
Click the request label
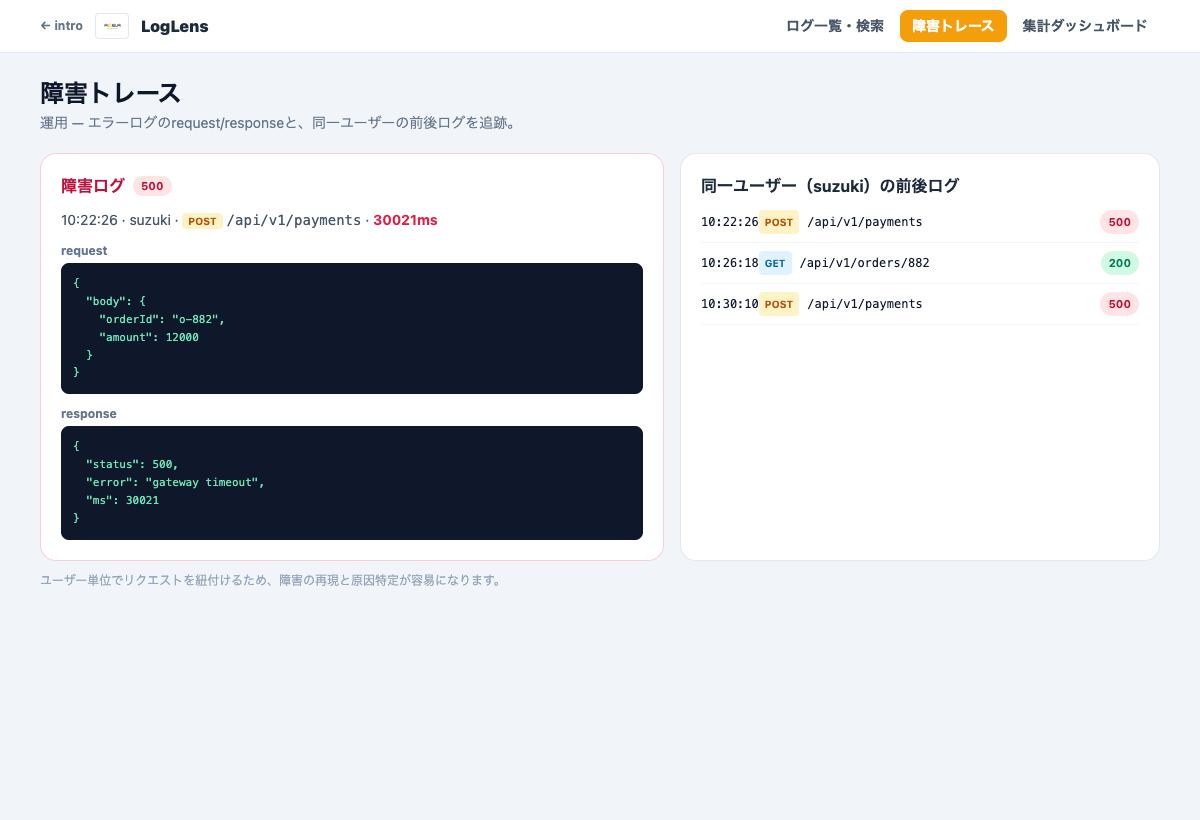(x=84, y=251)
